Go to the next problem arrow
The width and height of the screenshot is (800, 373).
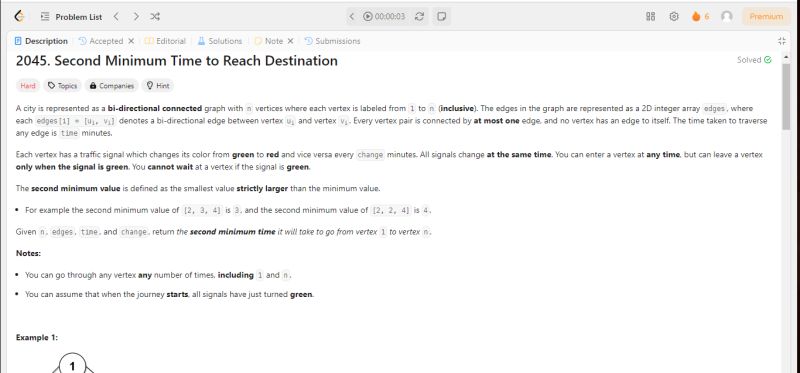(136, 16)
